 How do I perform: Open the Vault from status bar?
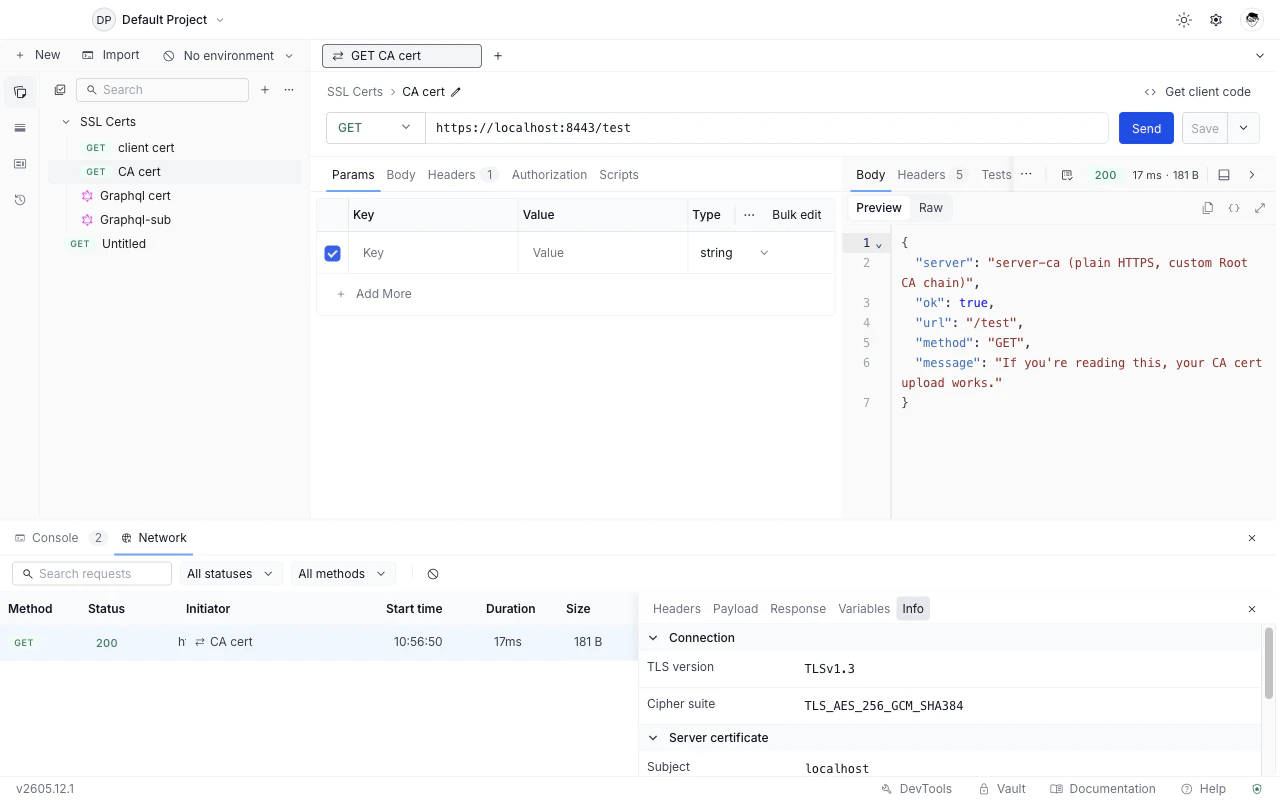[x=1002, y=789]
